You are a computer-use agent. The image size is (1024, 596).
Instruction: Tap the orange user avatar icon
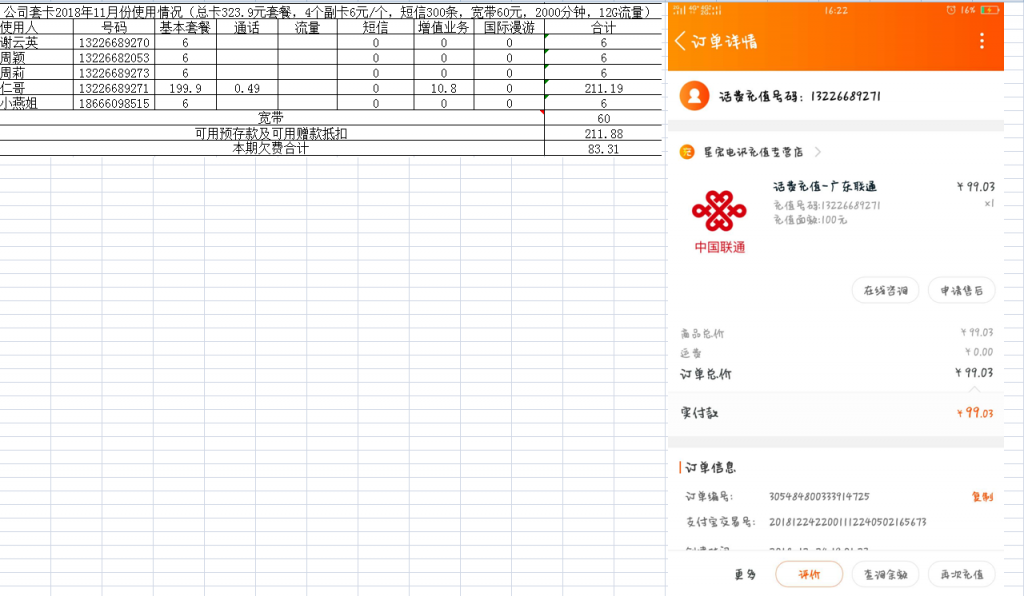692,96
